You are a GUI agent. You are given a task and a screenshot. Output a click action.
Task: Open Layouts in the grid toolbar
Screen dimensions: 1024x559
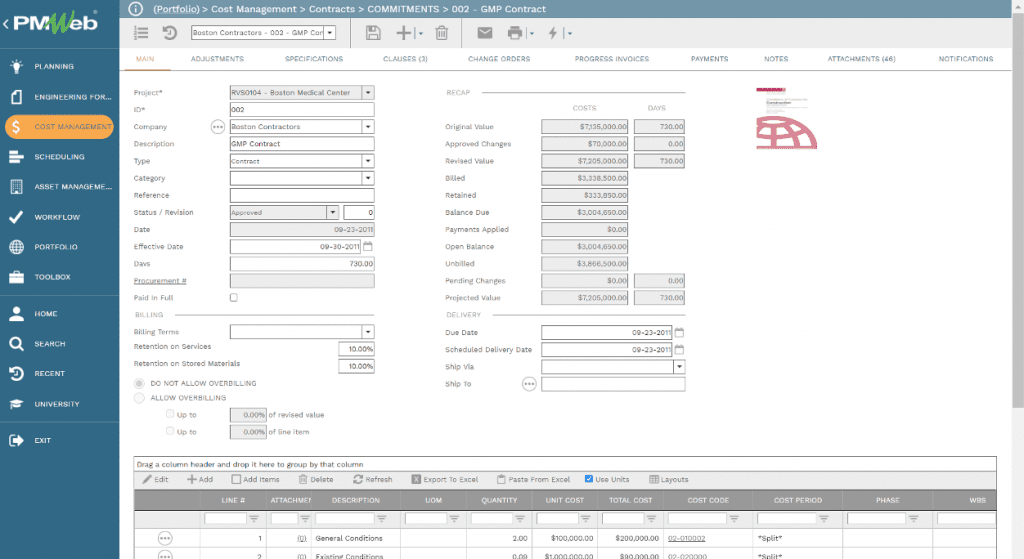[669, 479]
